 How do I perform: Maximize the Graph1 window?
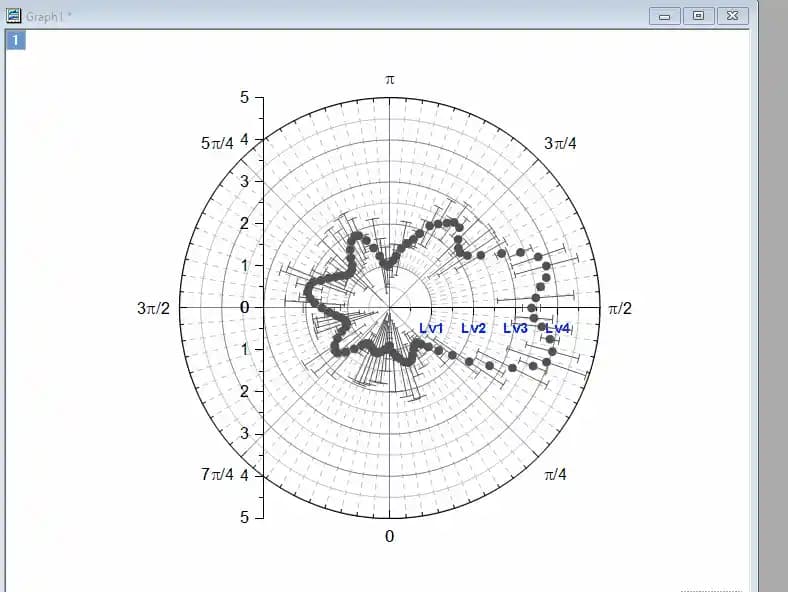(x=698, y=16)
